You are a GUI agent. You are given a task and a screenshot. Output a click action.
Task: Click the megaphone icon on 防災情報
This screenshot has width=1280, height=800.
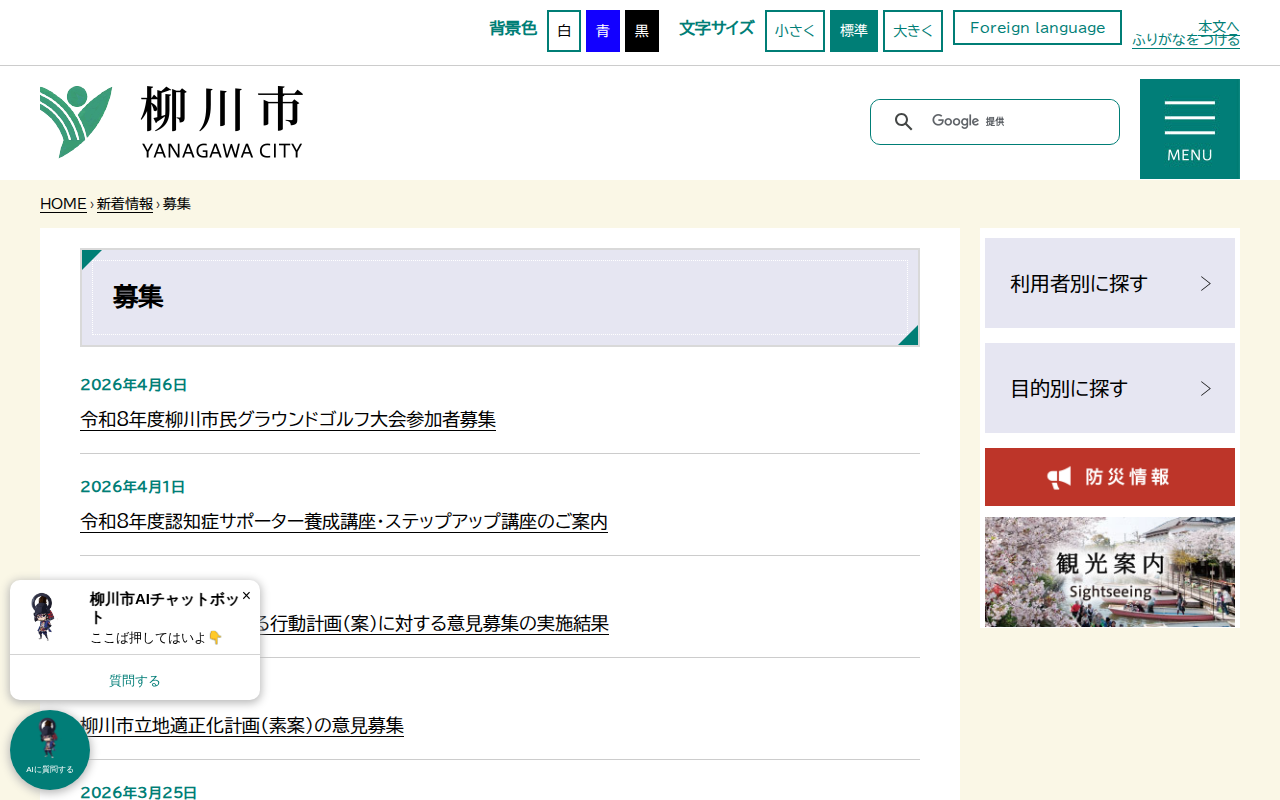point(1059,477)
